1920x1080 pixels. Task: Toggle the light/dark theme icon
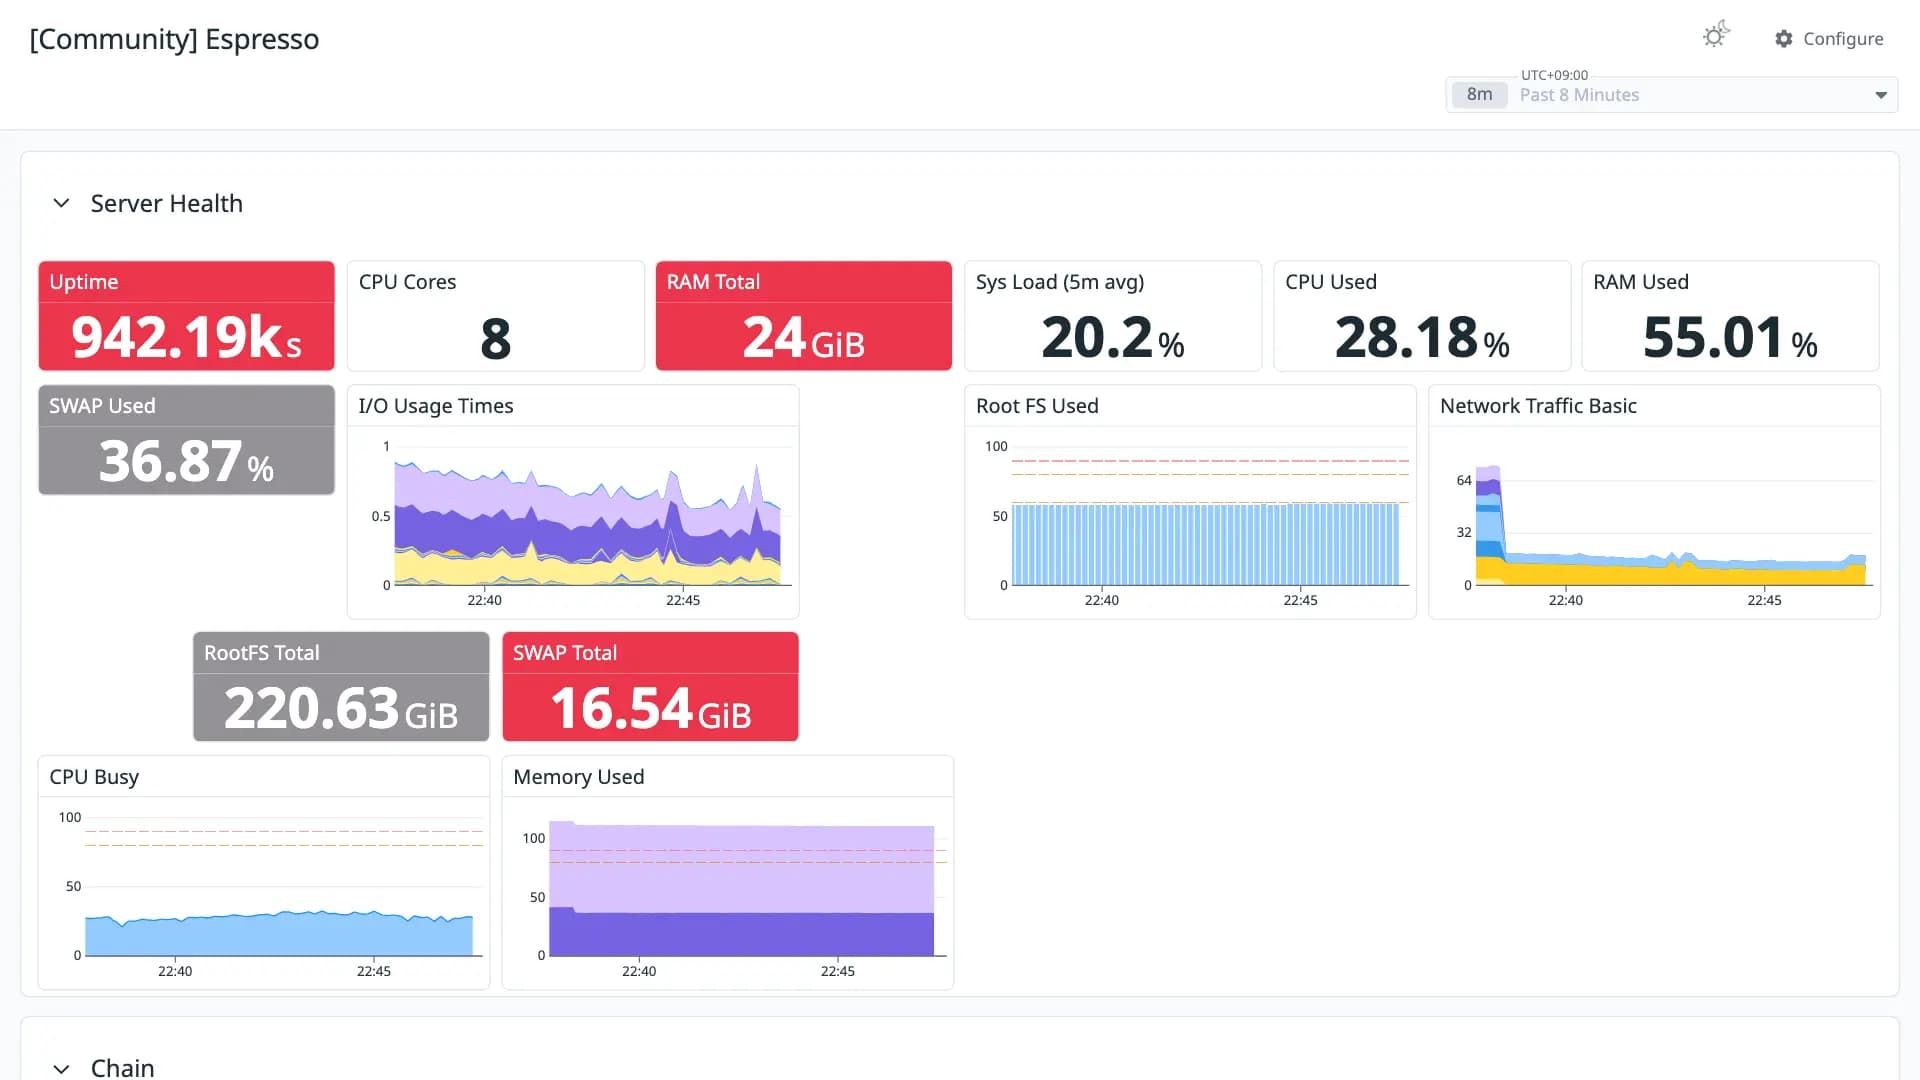[x=1716, y=36]
